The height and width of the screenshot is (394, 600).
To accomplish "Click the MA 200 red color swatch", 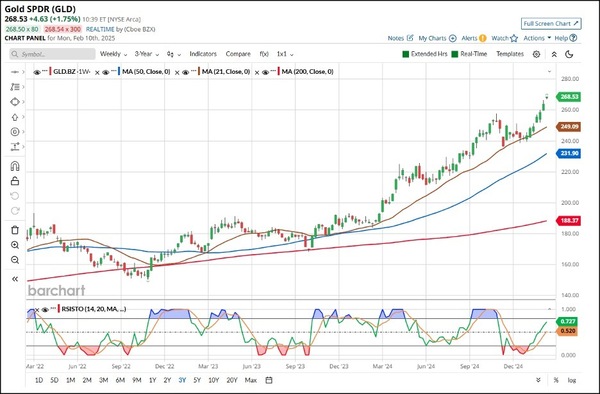I will (279, 72).
